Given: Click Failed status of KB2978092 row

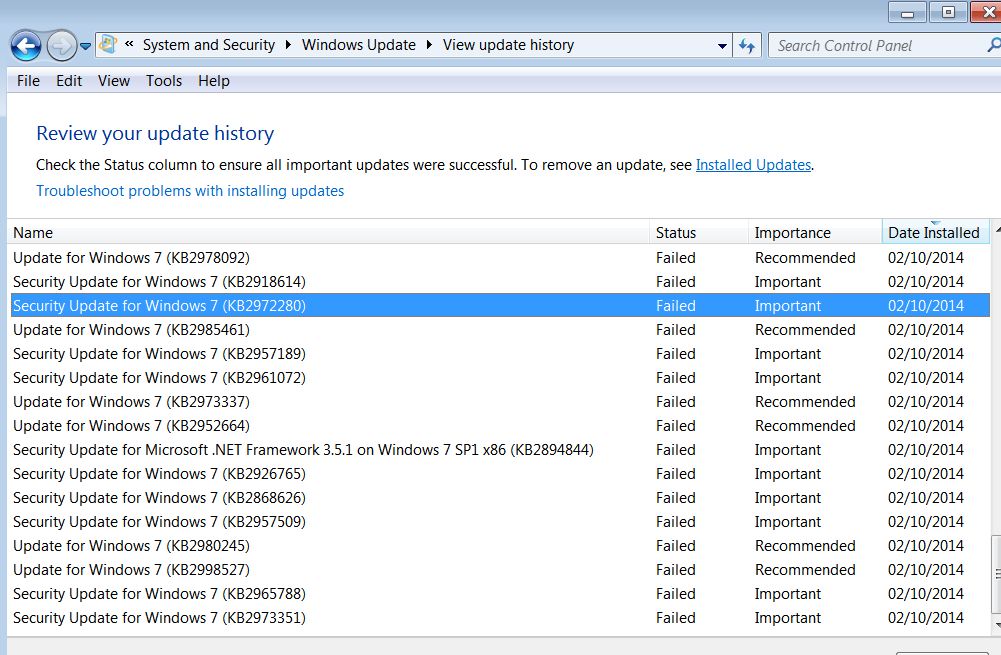Looking at the screenshot, I should click(675, 258).
